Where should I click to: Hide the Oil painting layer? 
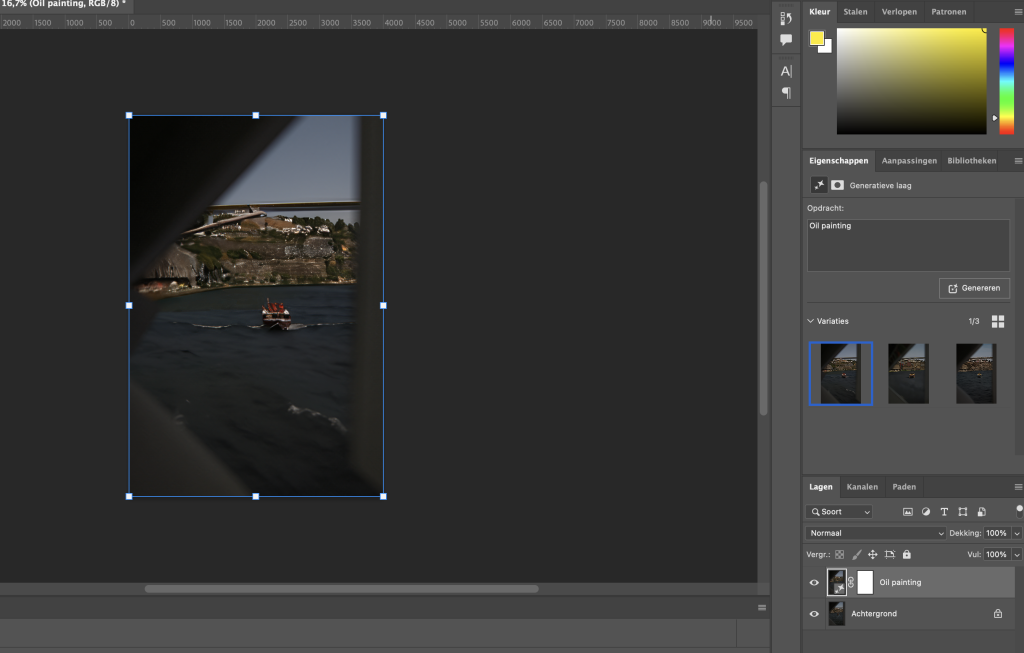(814, 582)
